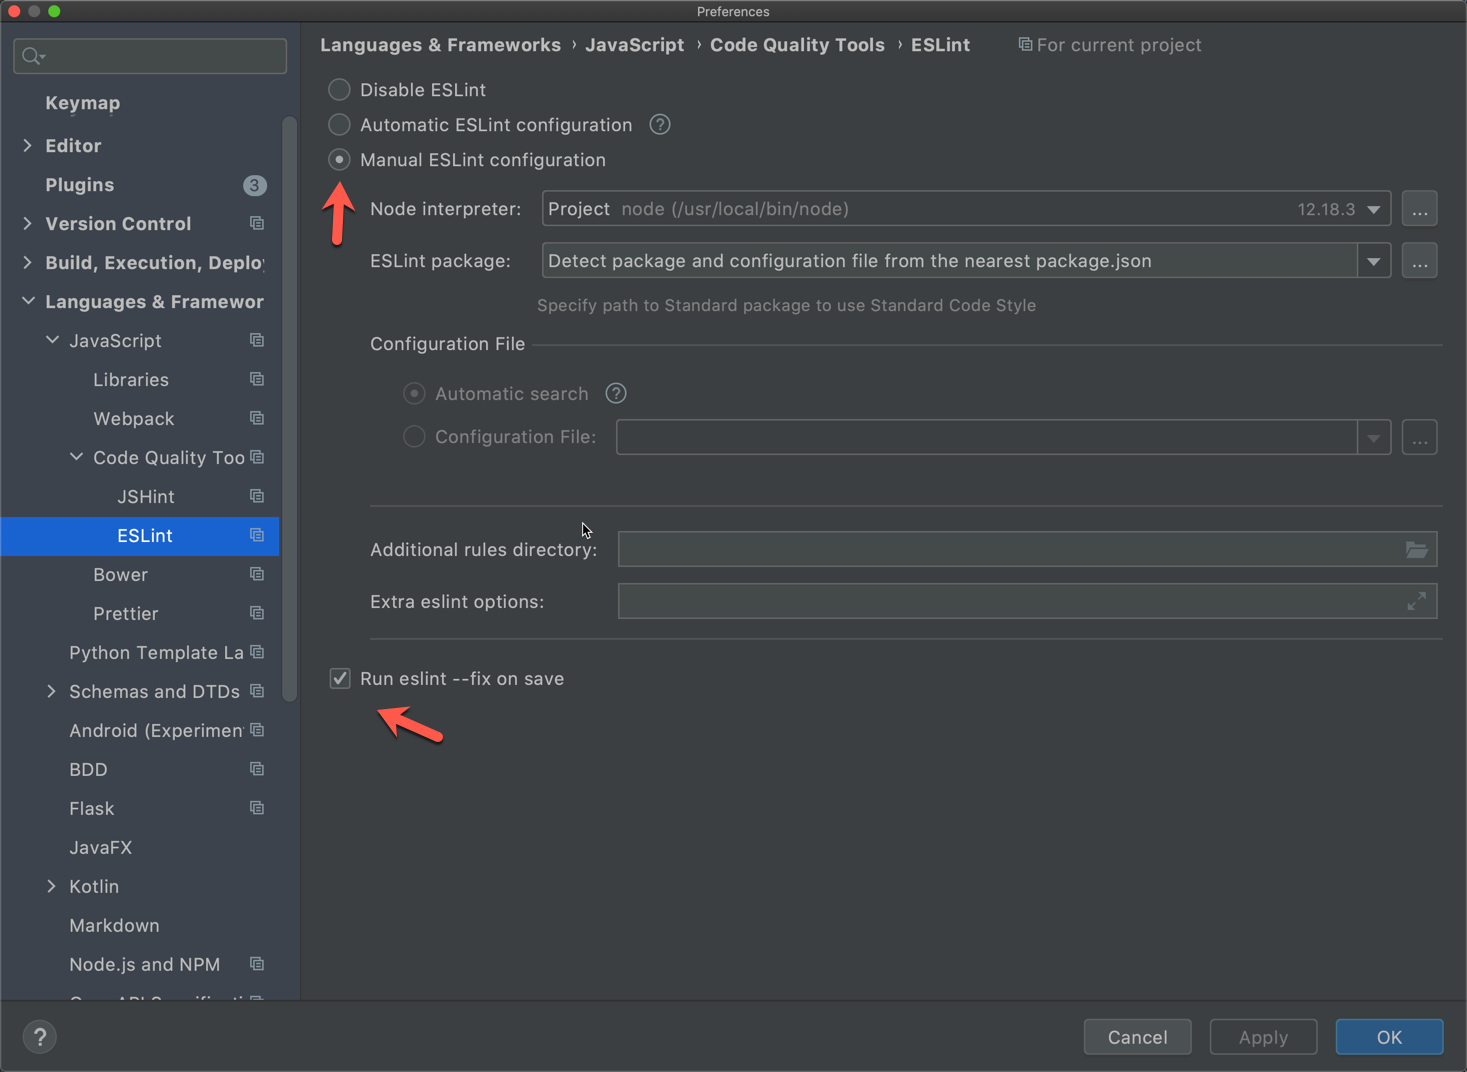
Task: Click the Code Quality Tools breadcrumb
Action: click(797, 45)
